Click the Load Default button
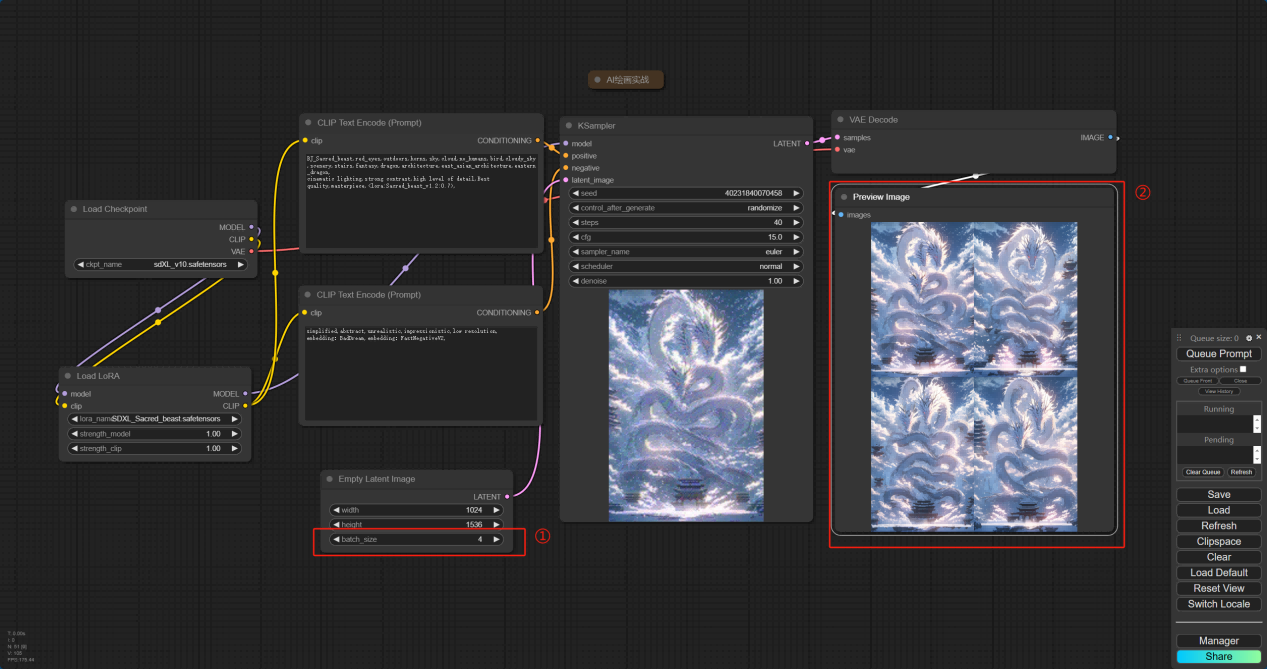This screenshot has width=1267, height=669. pos(1219,573)
